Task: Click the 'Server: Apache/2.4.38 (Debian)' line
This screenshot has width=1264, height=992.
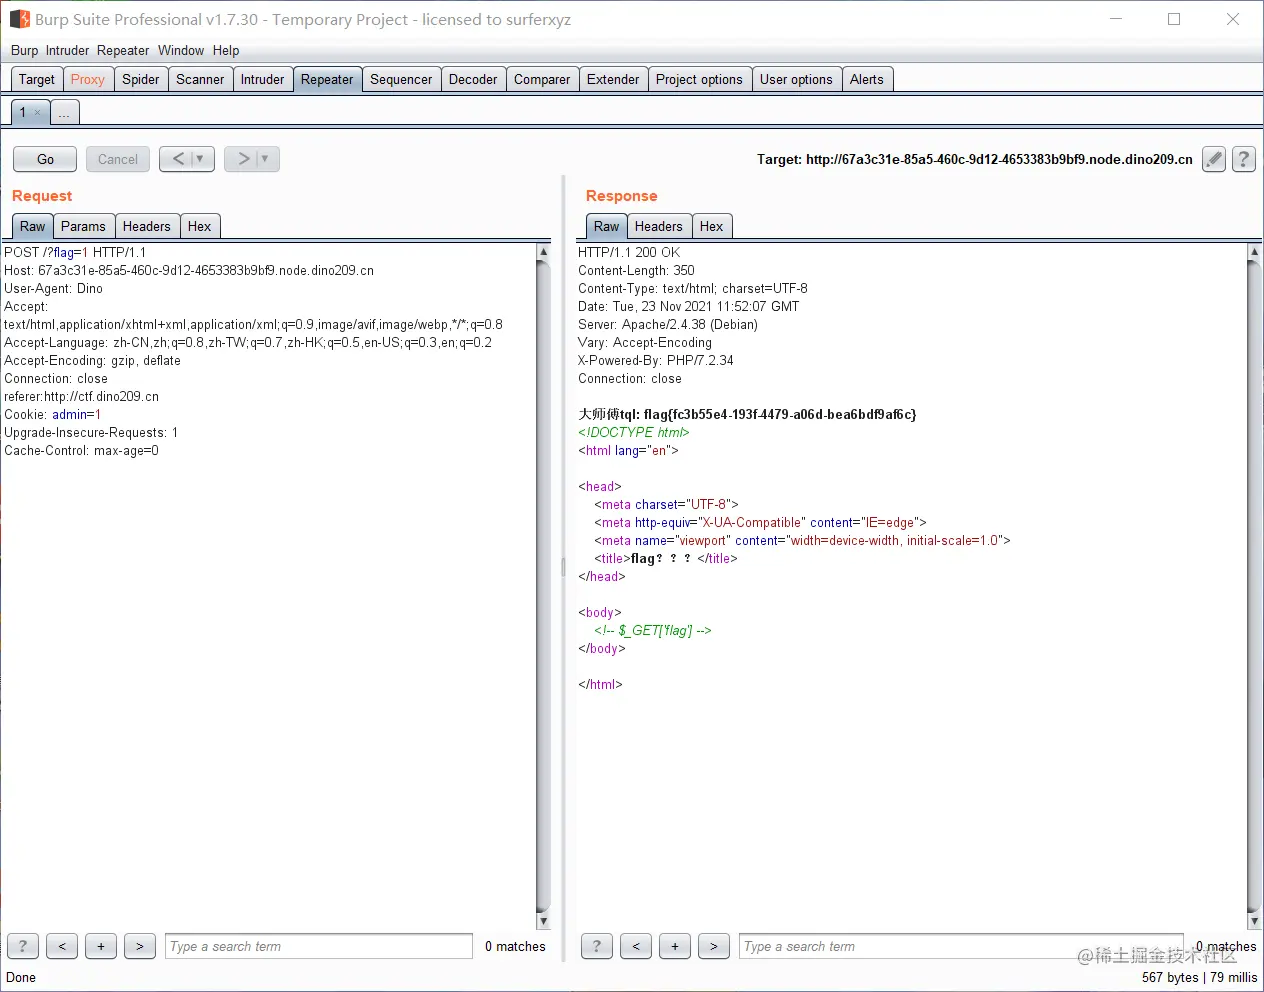Action: coord(668,324)
